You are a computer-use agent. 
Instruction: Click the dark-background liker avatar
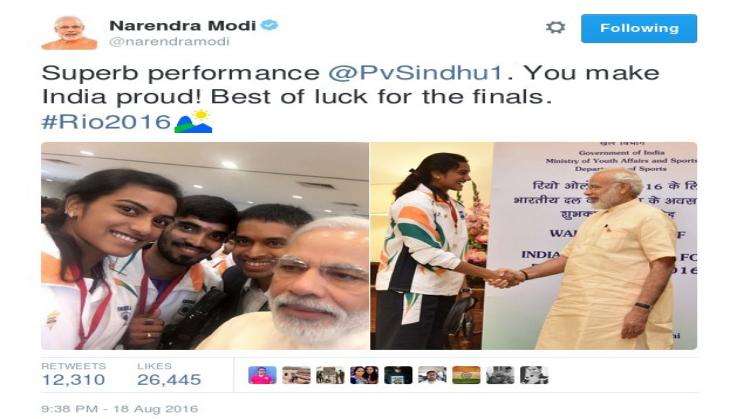[398, 375]
